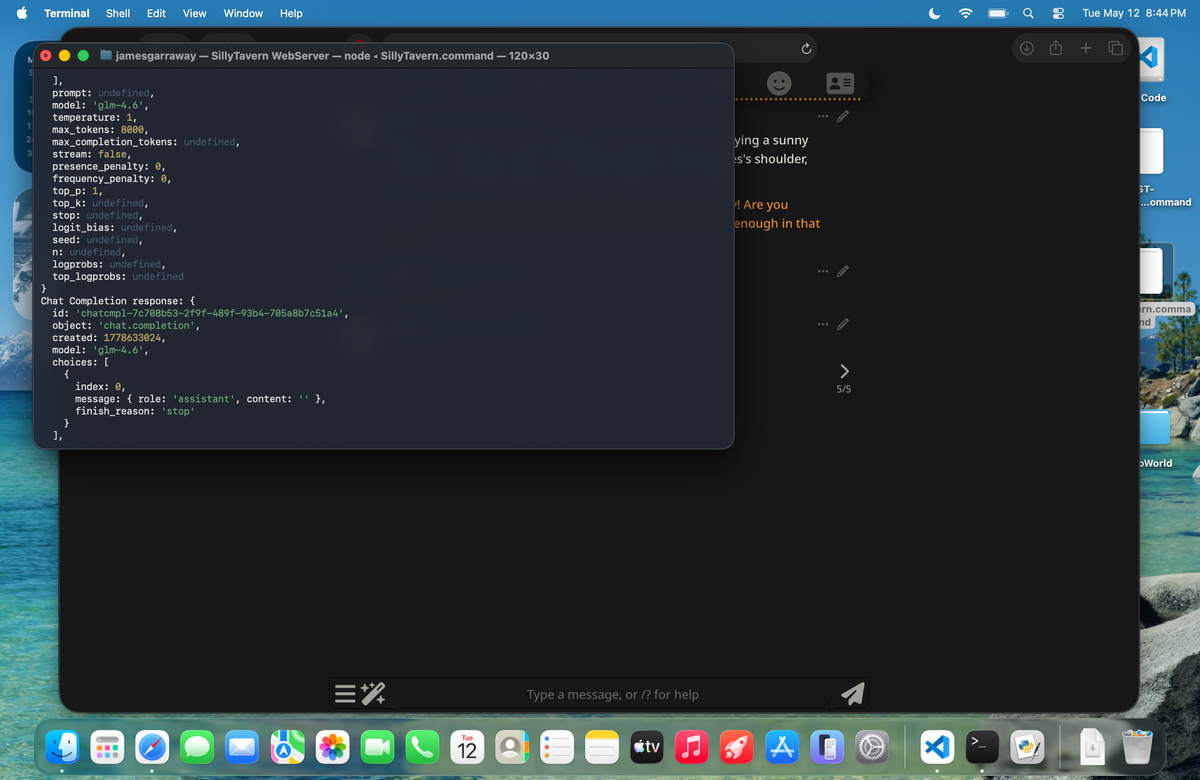Click the message input field
This screenshot has height=780, width=1200.
612,694
